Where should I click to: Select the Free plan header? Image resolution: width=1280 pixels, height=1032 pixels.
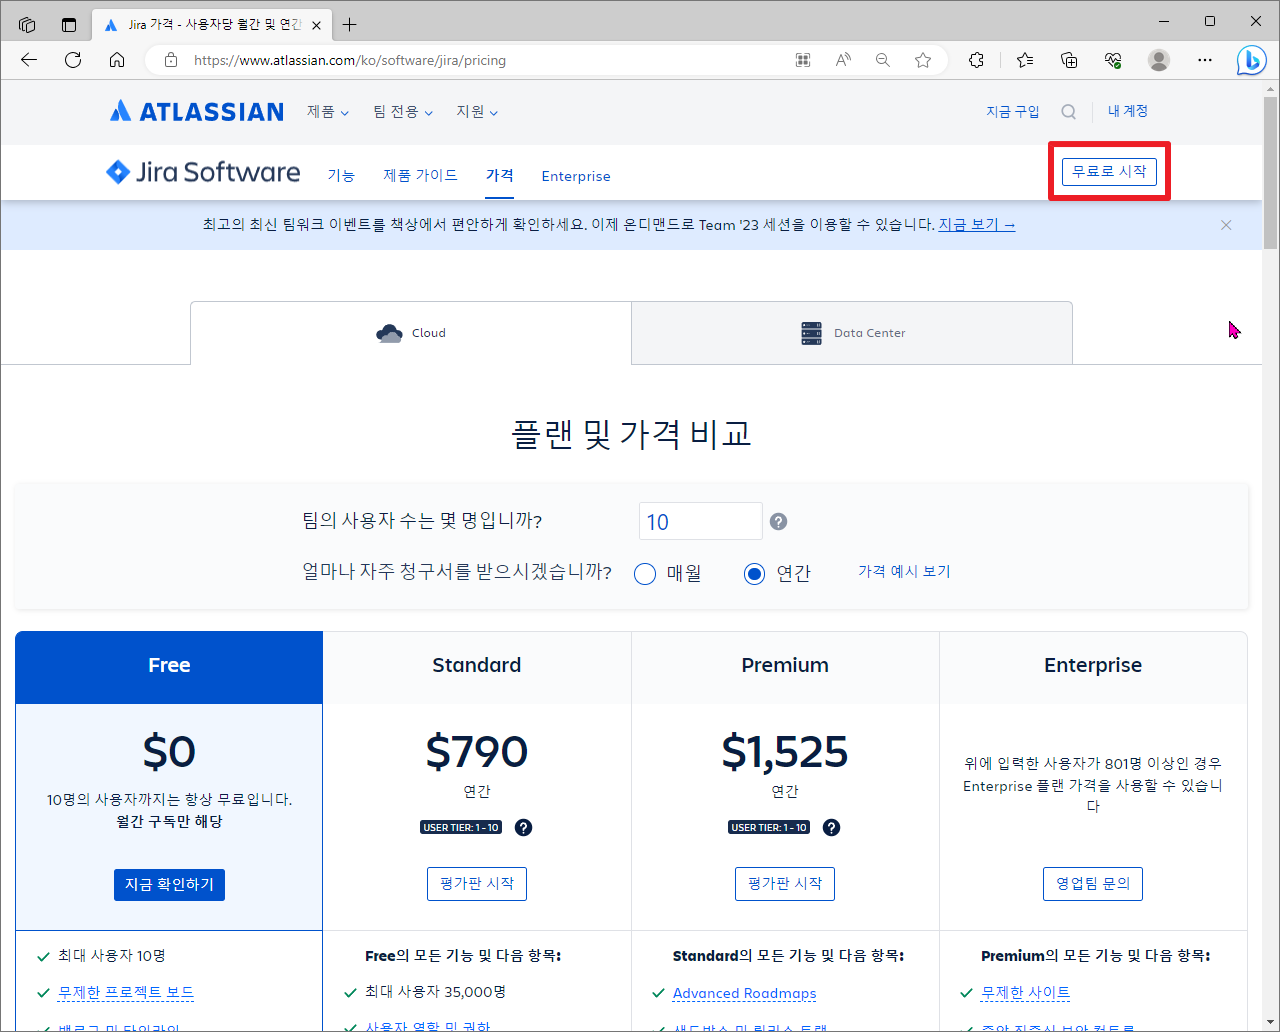point(169,666)
